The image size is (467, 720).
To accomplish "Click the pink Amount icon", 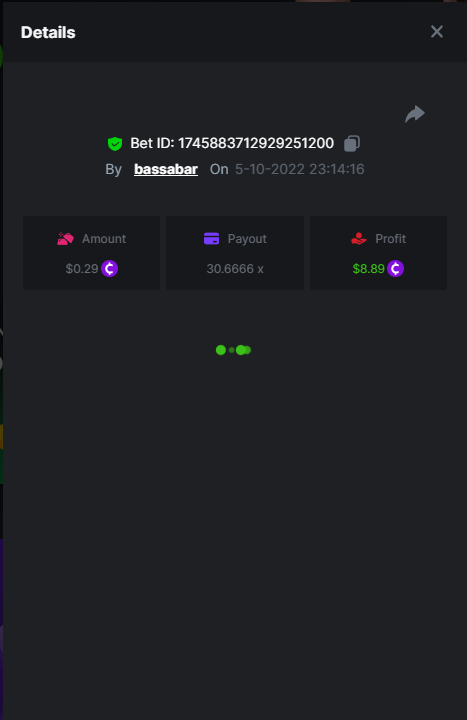I will (65, 239).
